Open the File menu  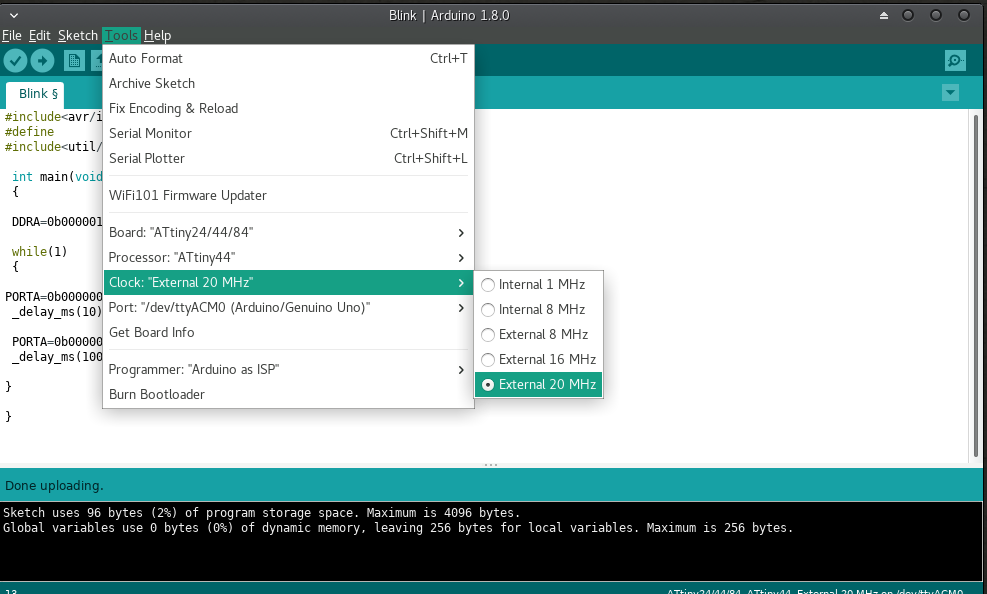pos(12,35)
